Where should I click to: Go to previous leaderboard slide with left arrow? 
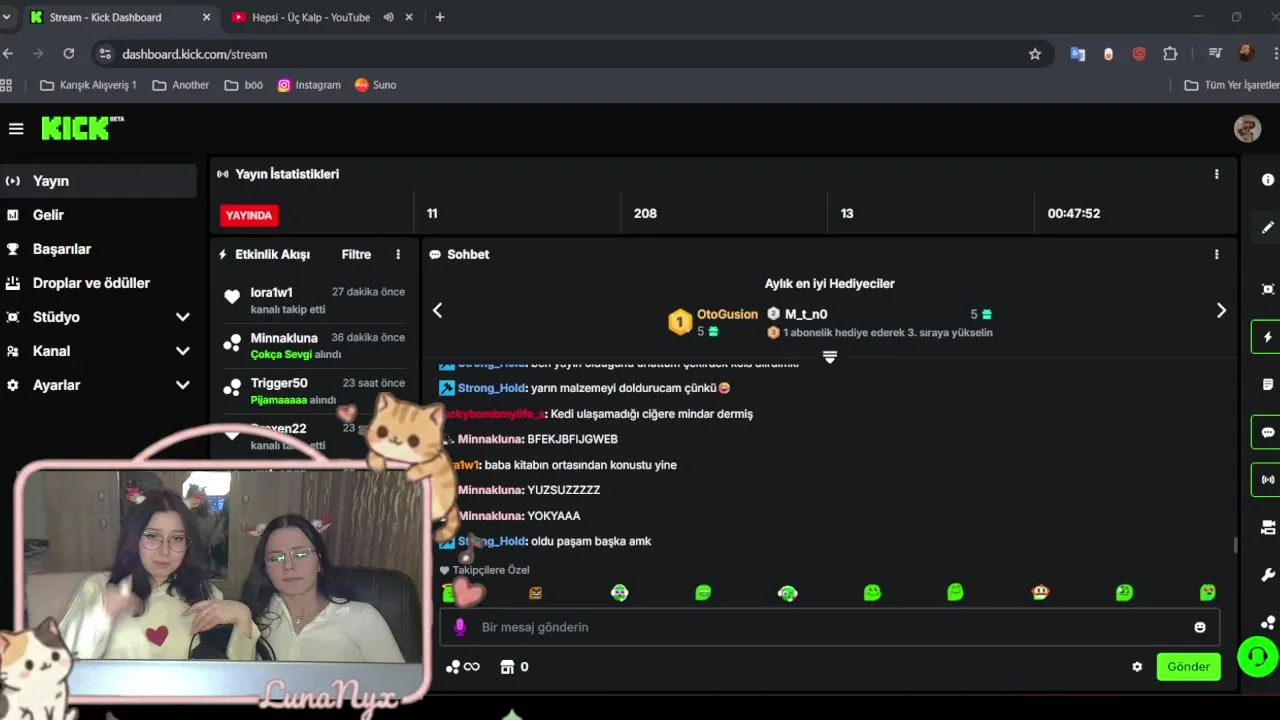[x=437, y=310]
